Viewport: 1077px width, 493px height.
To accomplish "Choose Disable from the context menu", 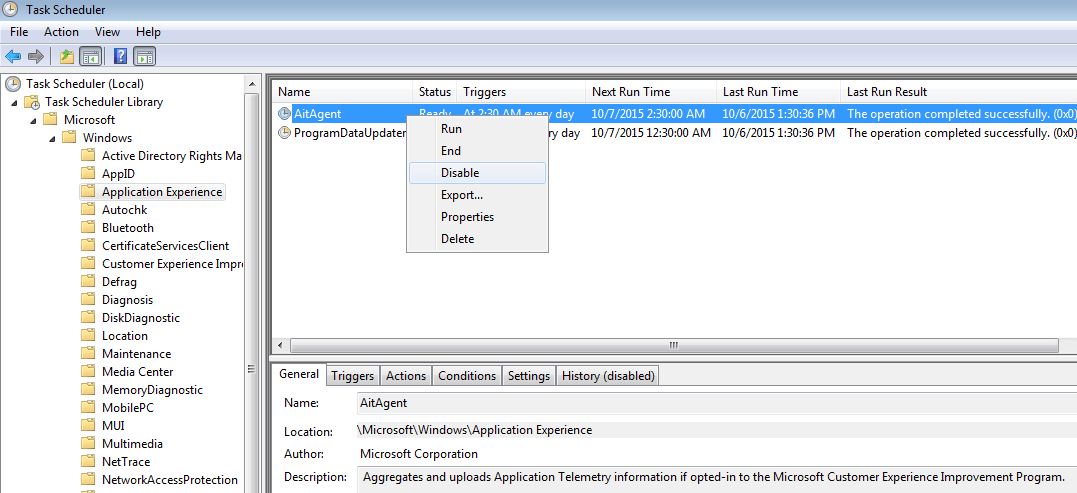I will 477,173.
